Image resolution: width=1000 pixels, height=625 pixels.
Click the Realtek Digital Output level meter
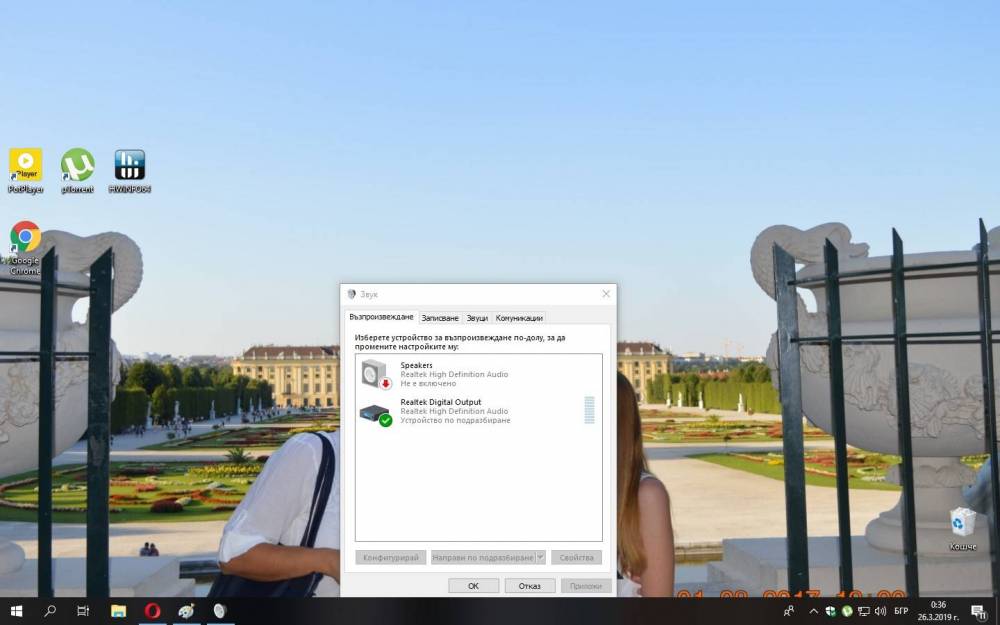589,410
